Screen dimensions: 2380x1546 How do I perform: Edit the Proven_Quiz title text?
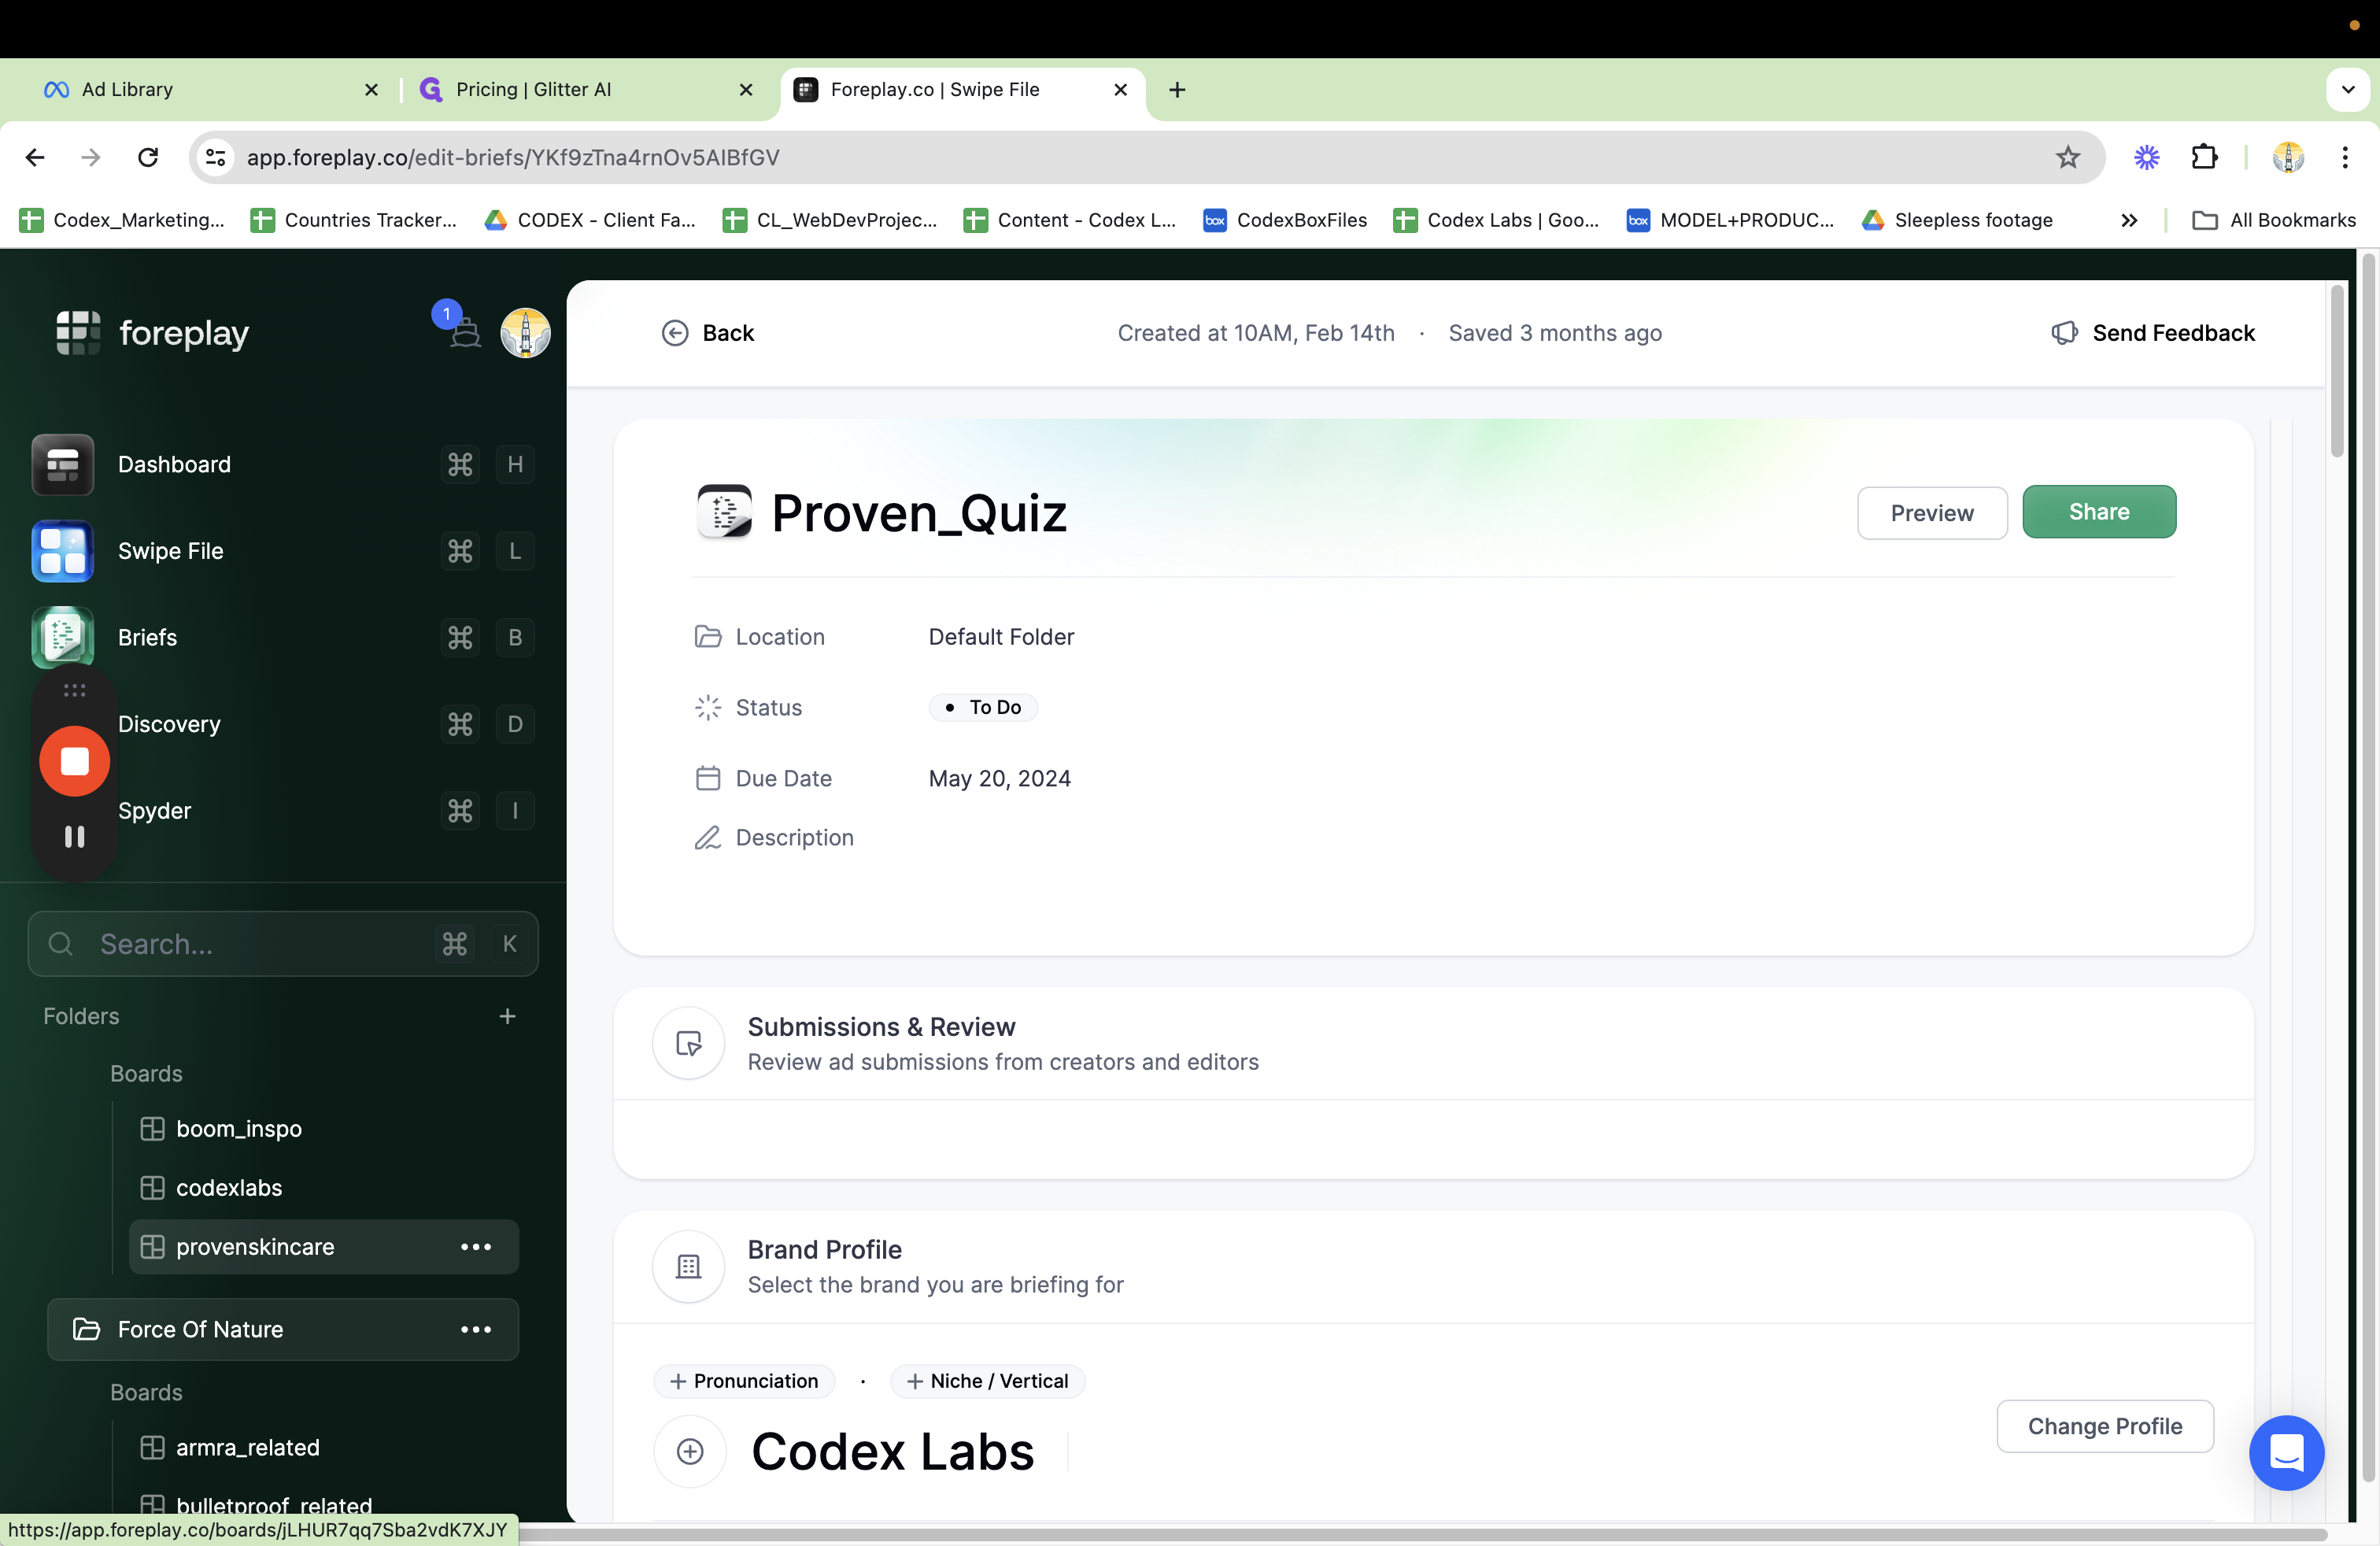tap(919, 513)
